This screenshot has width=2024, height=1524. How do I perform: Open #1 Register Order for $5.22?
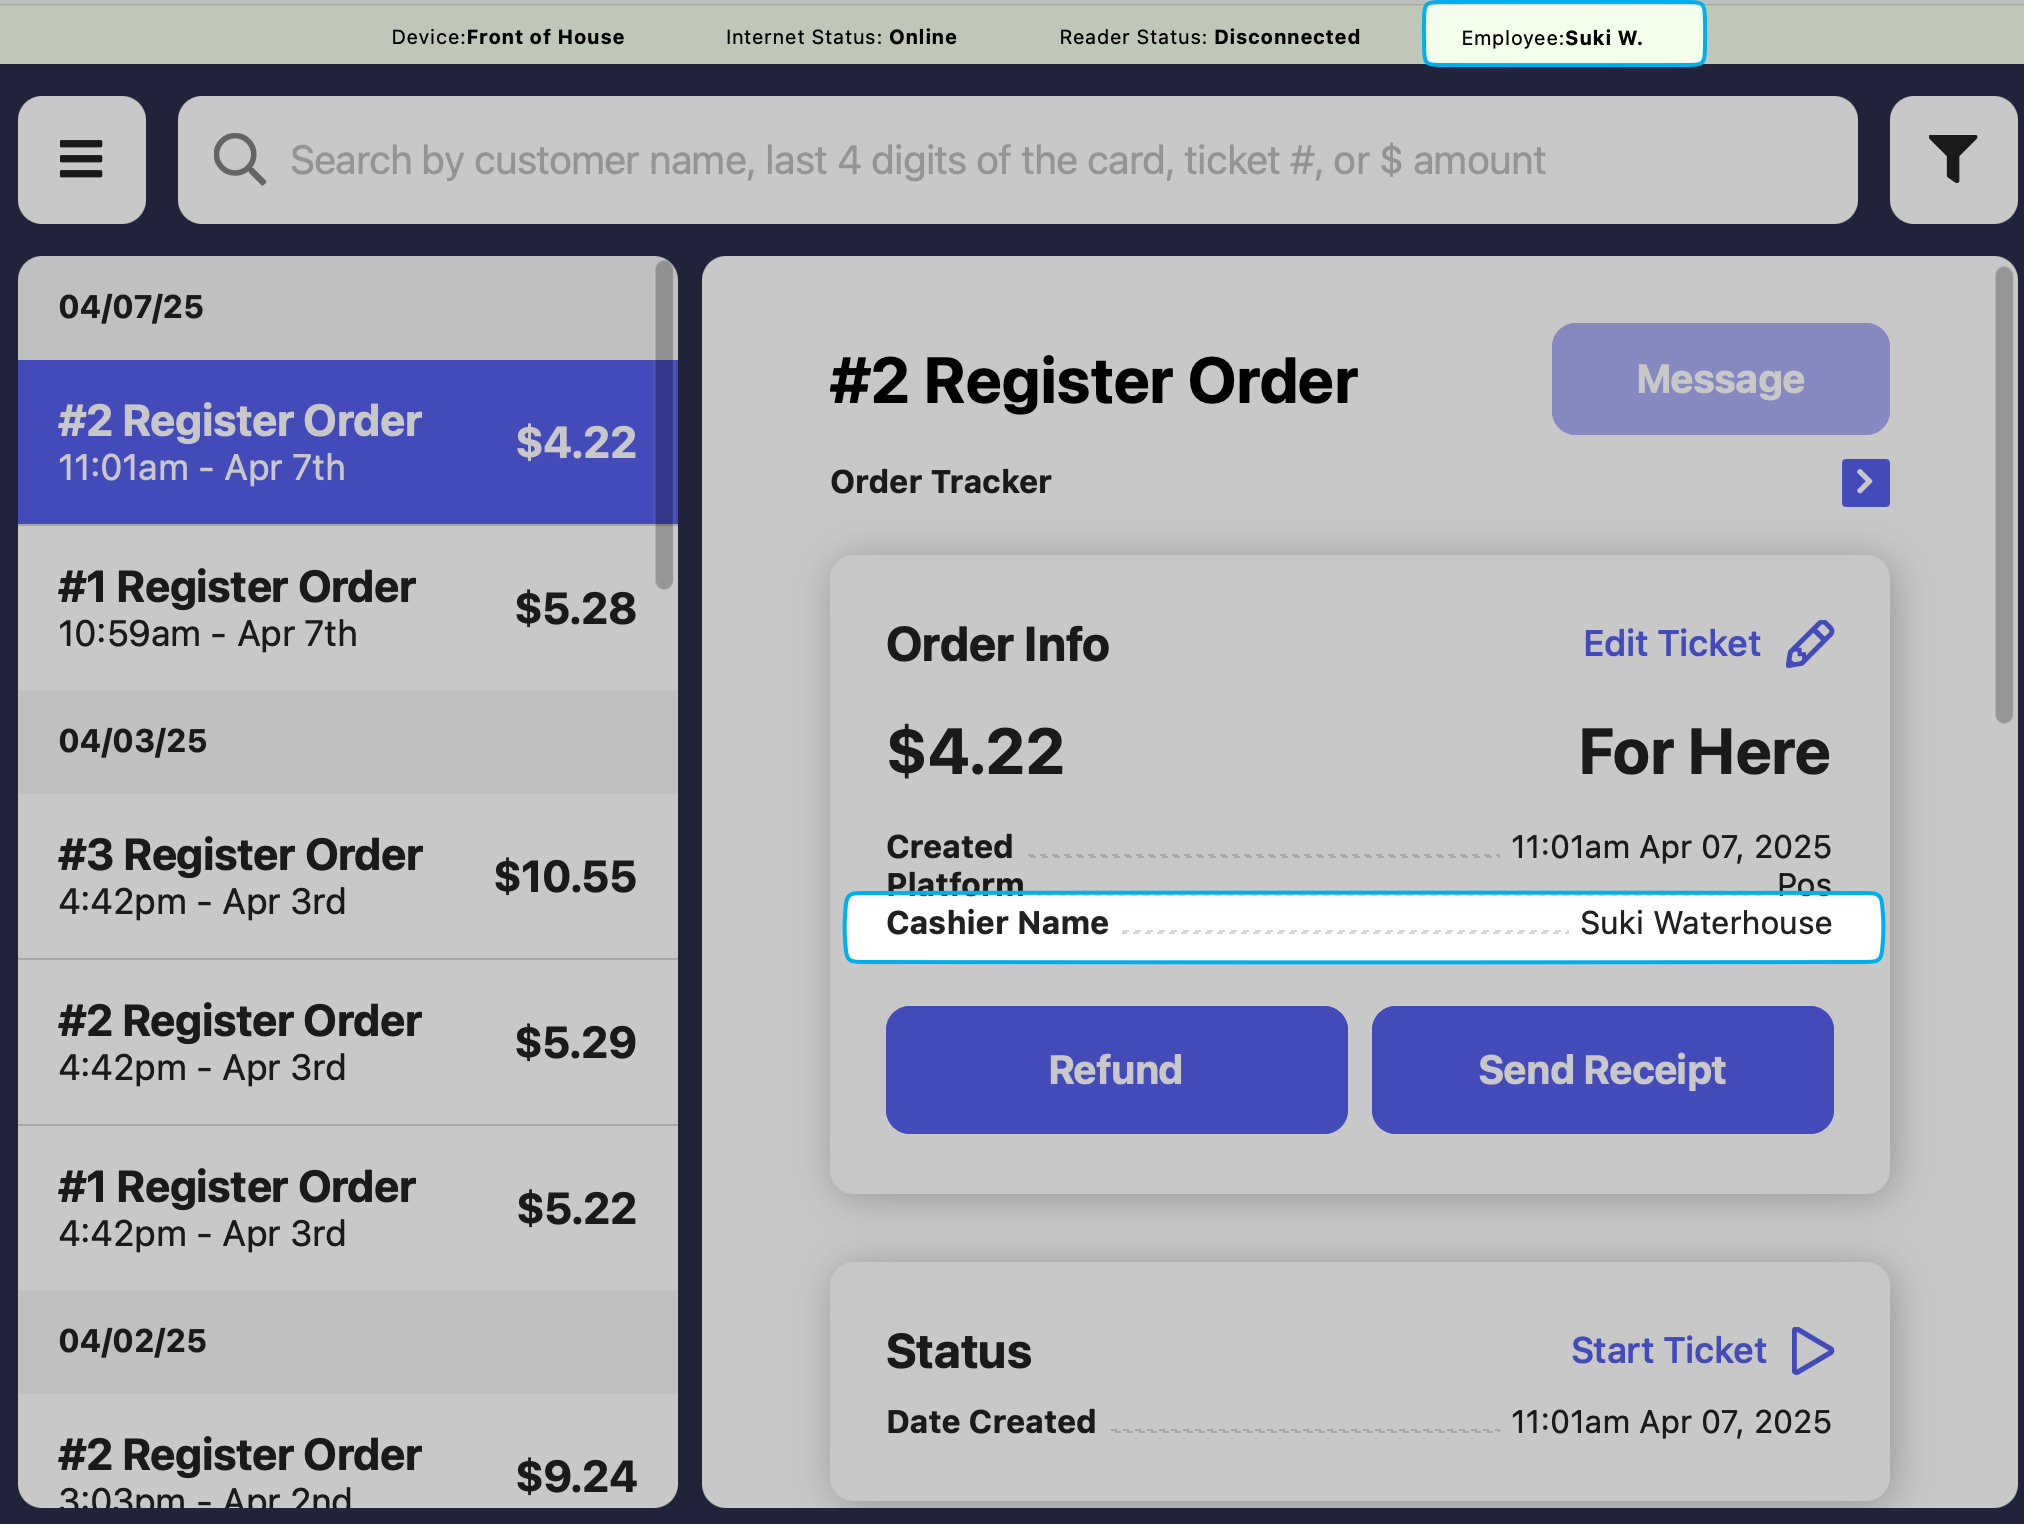click(x=347, y=1208)
